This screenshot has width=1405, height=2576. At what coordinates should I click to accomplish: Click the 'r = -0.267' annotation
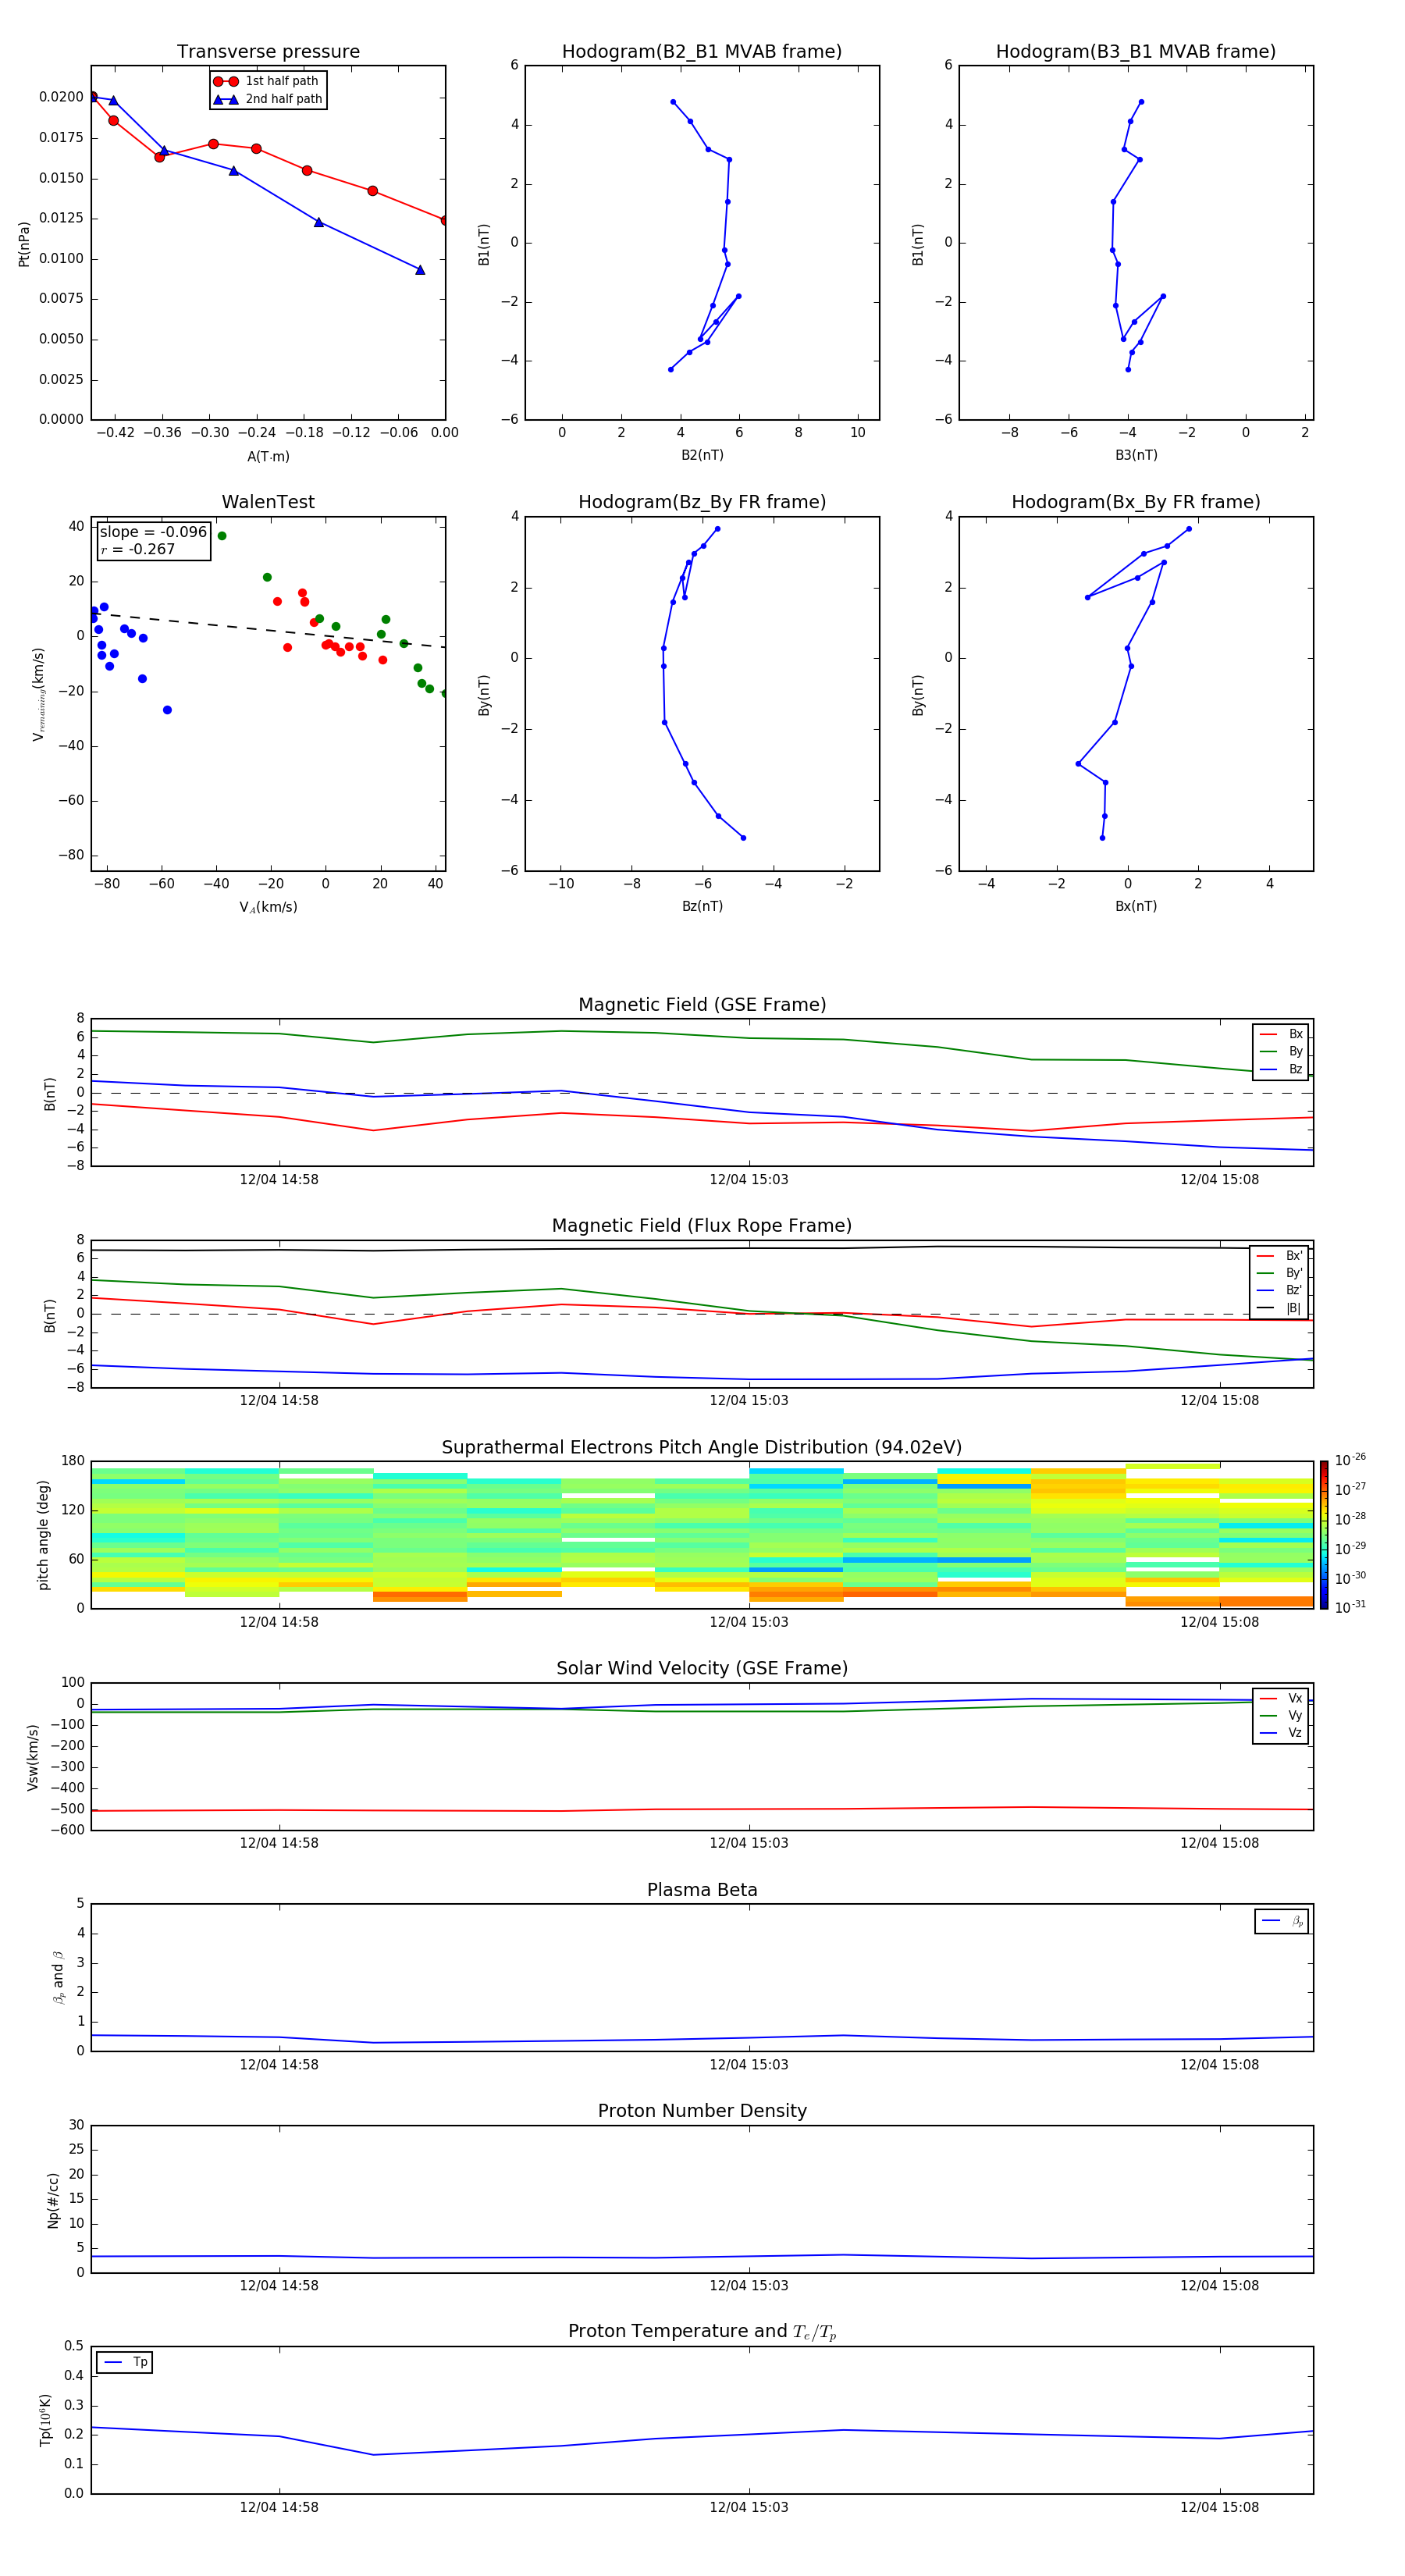(x=138, y=549)
